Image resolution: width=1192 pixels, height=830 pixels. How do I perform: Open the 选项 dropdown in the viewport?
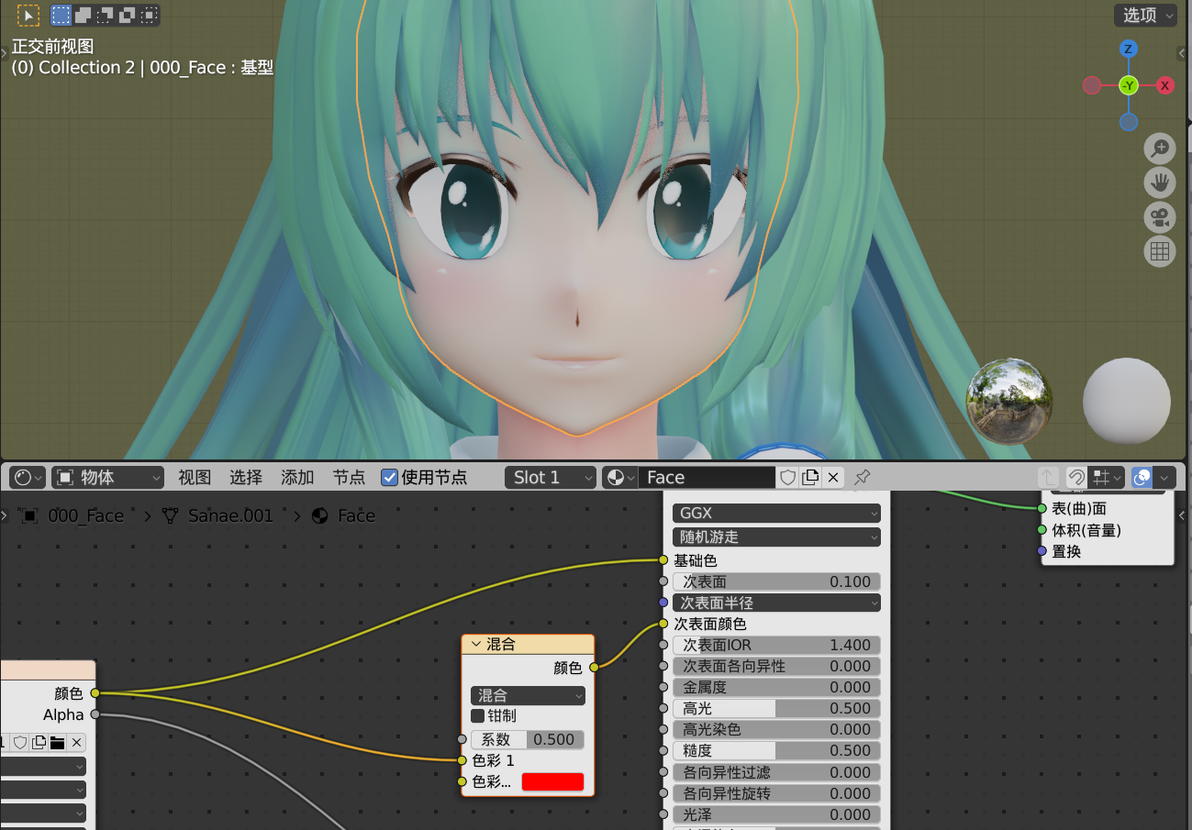tap(1146, 15)
